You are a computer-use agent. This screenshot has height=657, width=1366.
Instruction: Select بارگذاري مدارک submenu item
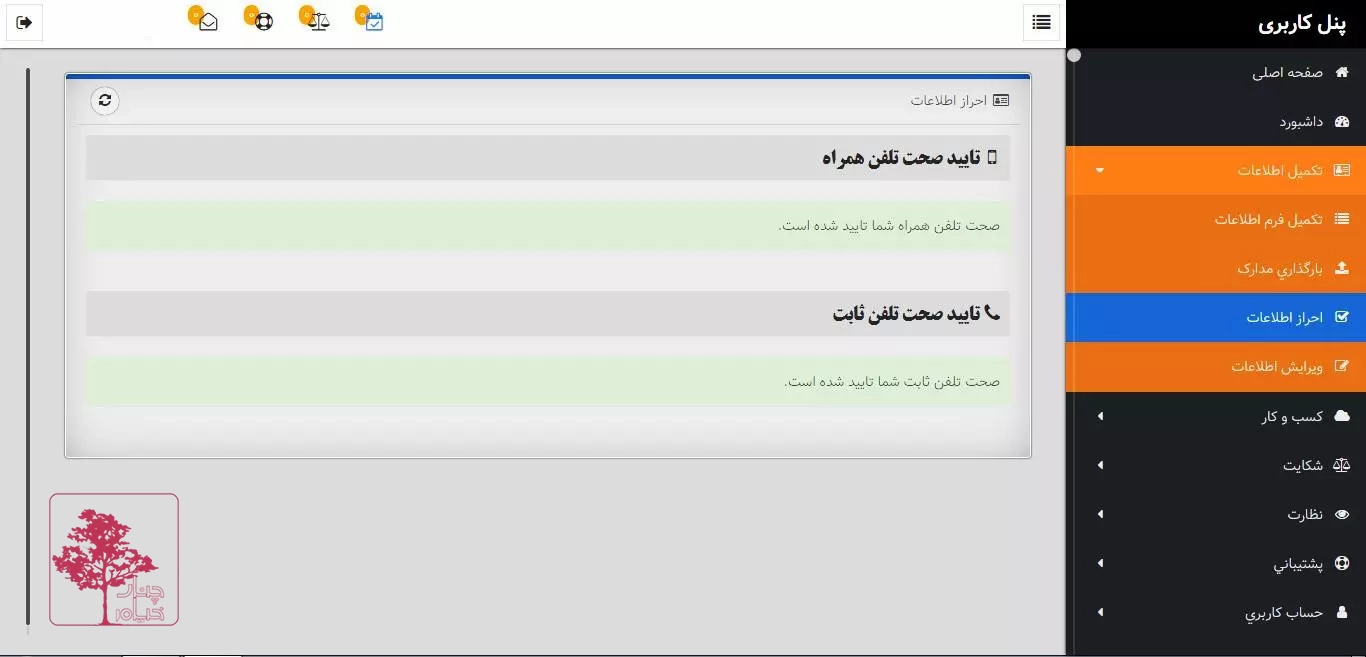(1216, 268)
